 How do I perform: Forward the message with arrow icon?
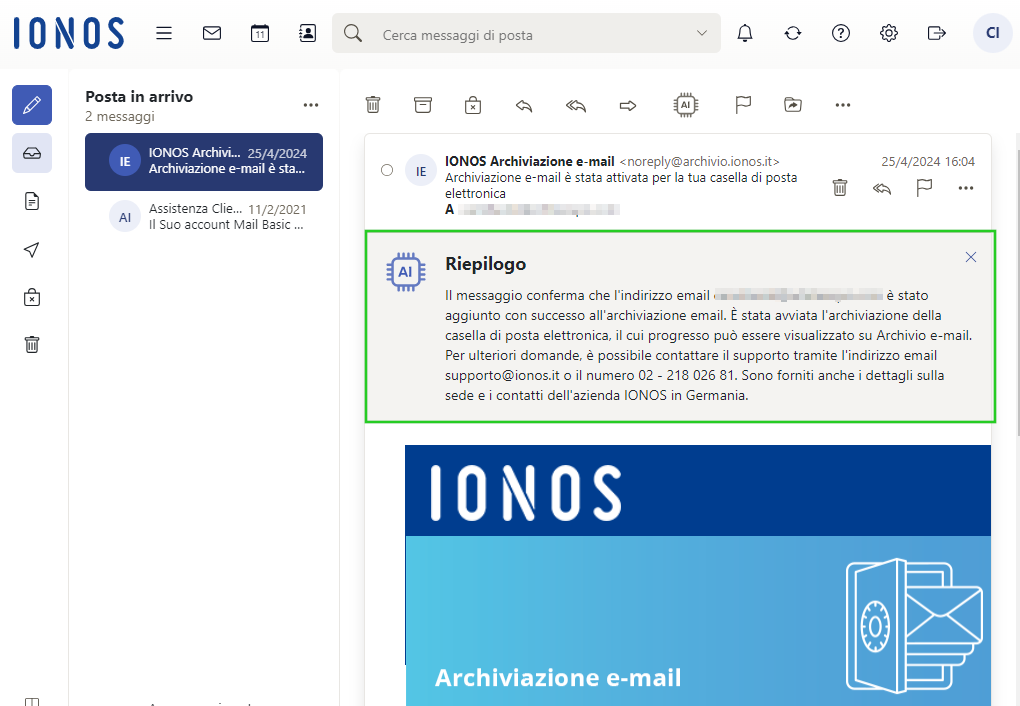point(628,105)
